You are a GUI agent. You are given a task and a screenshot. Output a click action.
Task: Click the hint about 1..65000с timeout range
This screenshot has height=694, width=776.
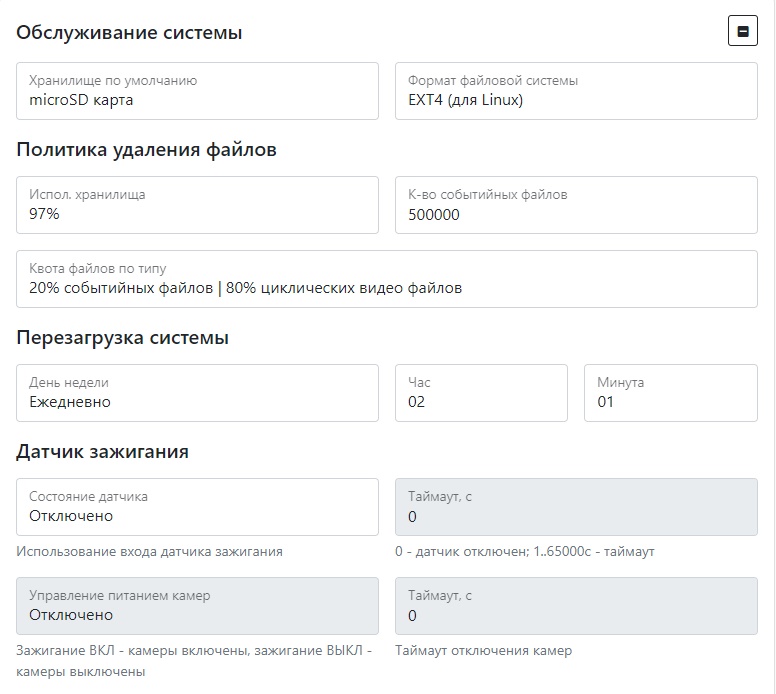[524, 551]
